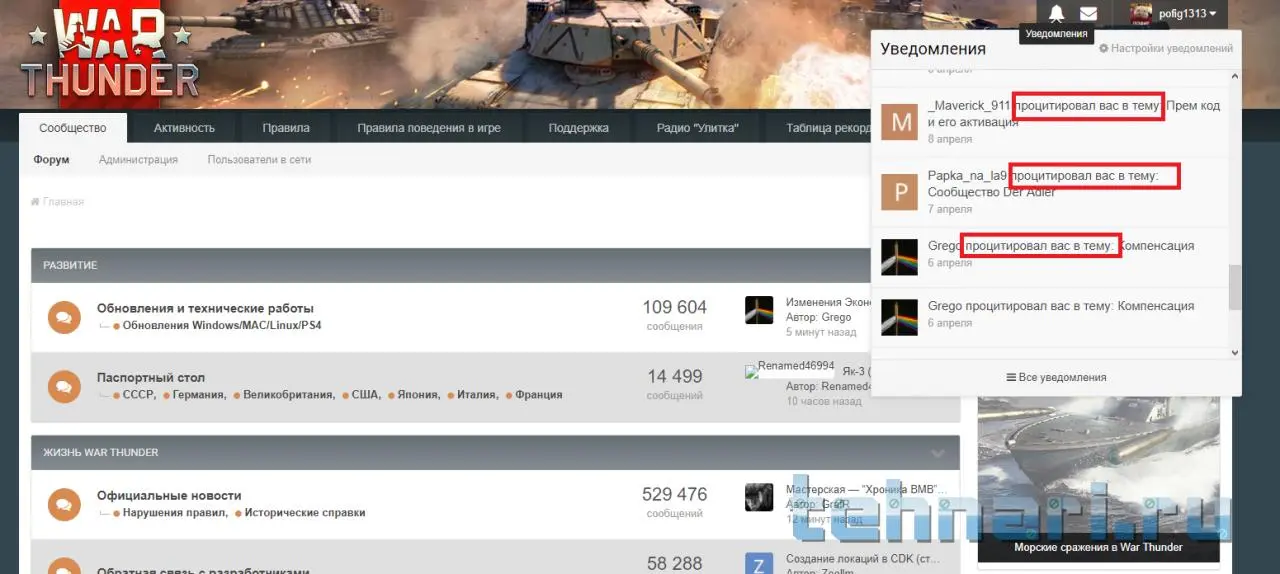Viewport: 1280px width, 574px height.
Task: Click the notifications list scrollbar thumb
Action: (1234, 287)
